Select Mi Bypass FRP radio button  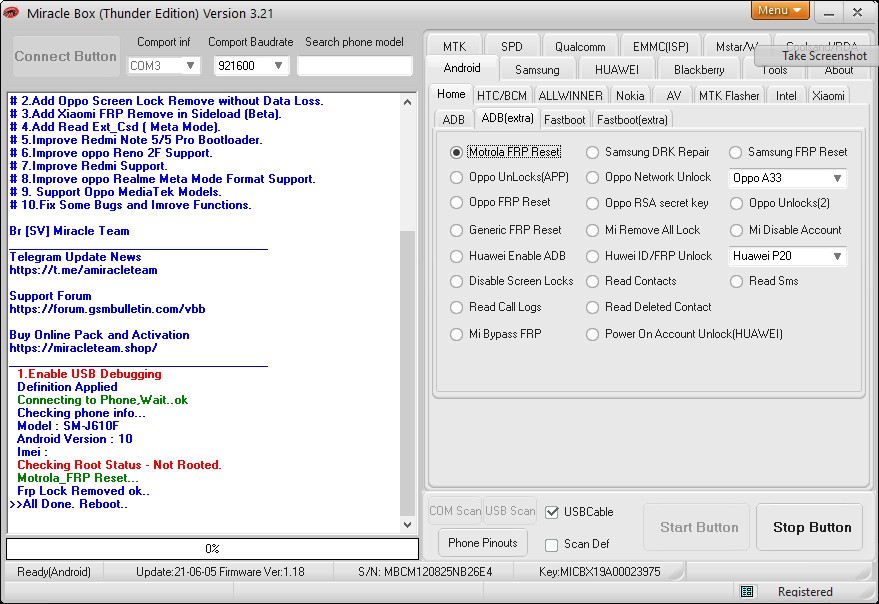(456, 334)
